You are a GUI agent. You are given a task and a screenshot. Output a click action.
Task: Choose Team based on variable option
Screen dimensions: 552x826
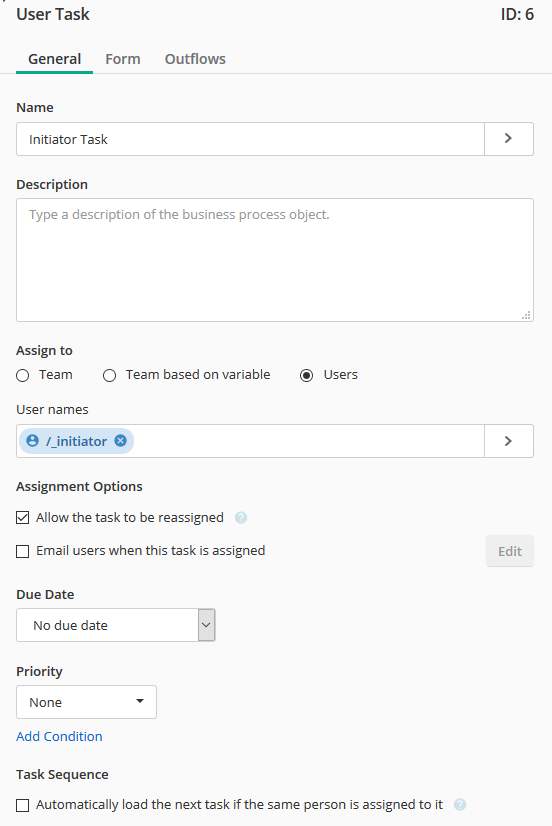point(110,376)
